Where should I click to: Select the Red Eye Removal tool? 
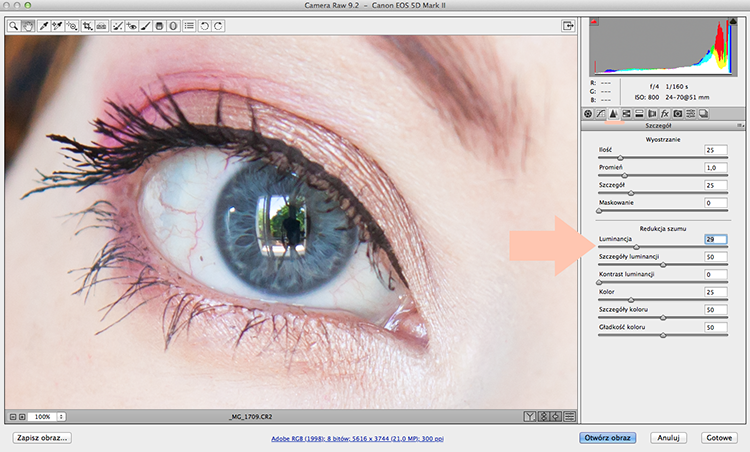[131, 26]
